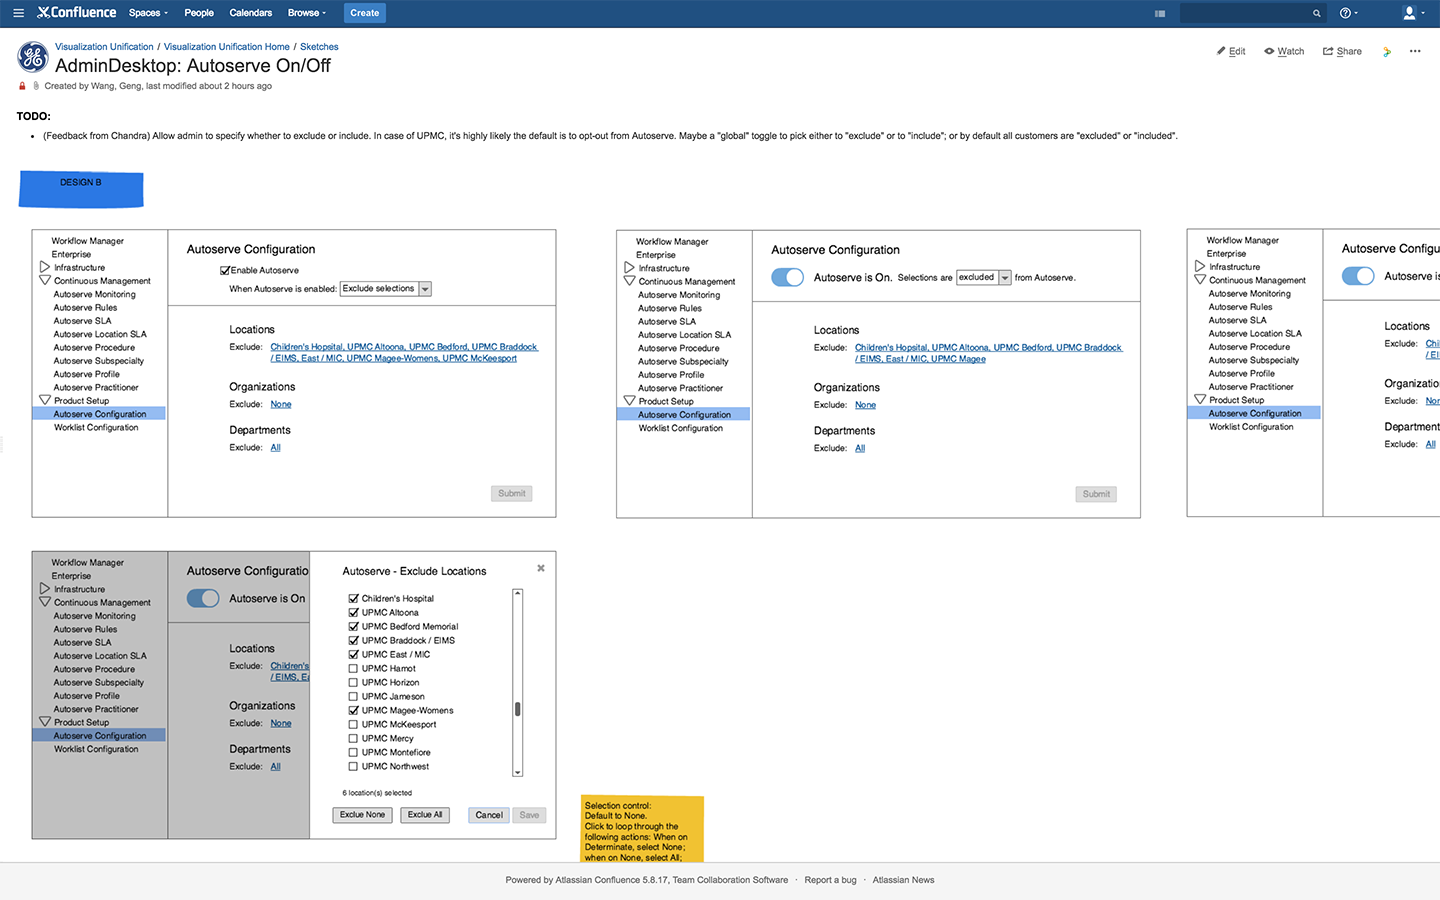The width and height of the screenshot is (1440, 900).
Task: Click the Exclue All button
Action: [425, 815]
